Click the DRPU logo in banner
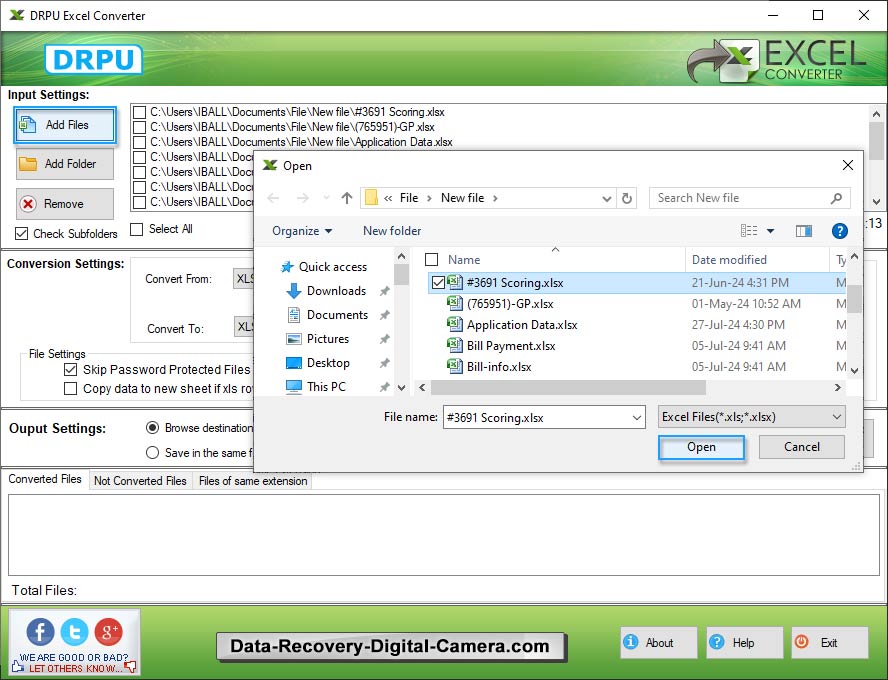The height and width of the screenshot is (680, 888). coord(93,59)
